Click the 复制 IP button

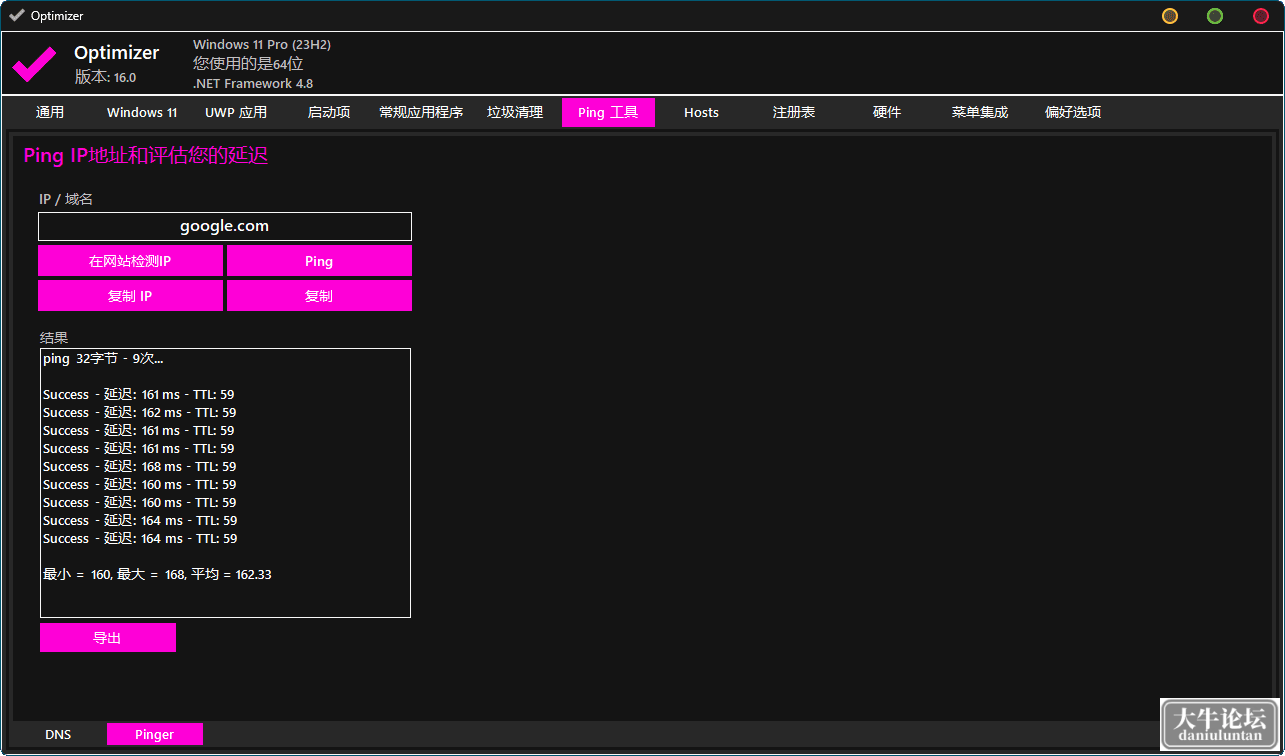tap(130, 296)
